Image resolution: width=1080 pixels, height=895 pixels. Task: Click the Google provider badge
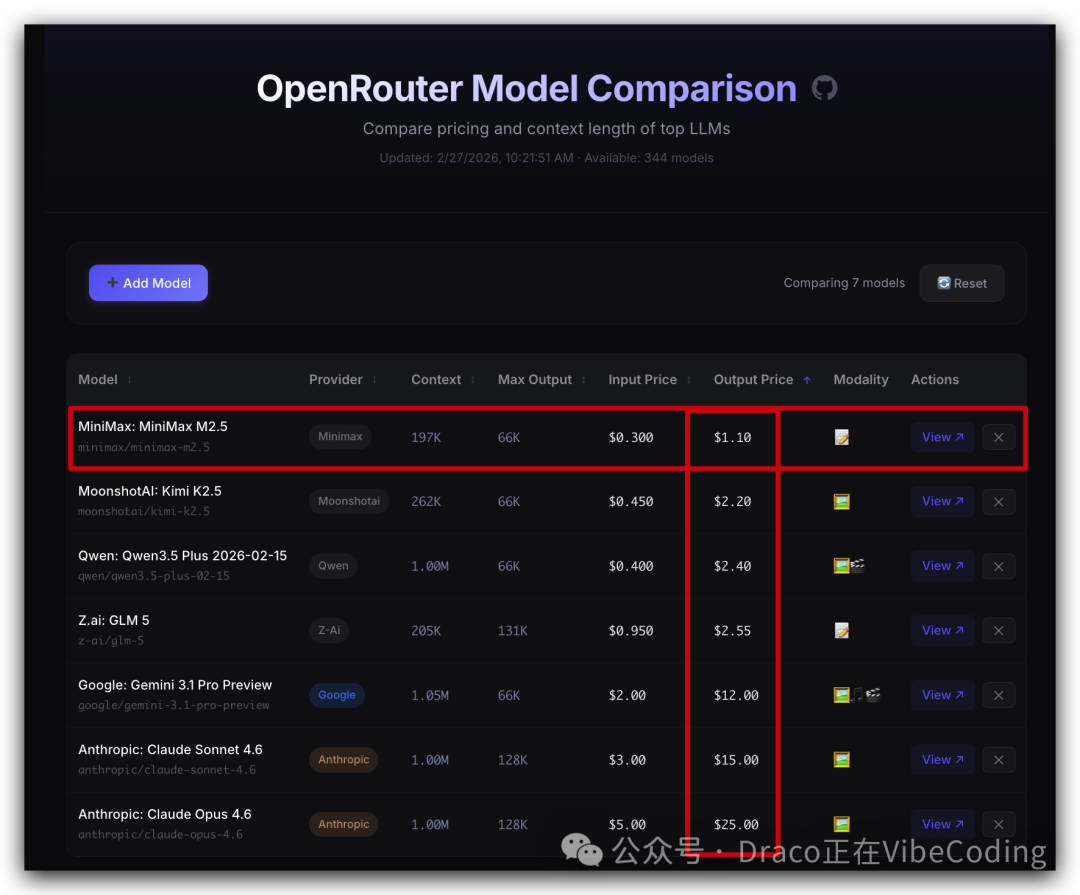(x=337, y=695)
